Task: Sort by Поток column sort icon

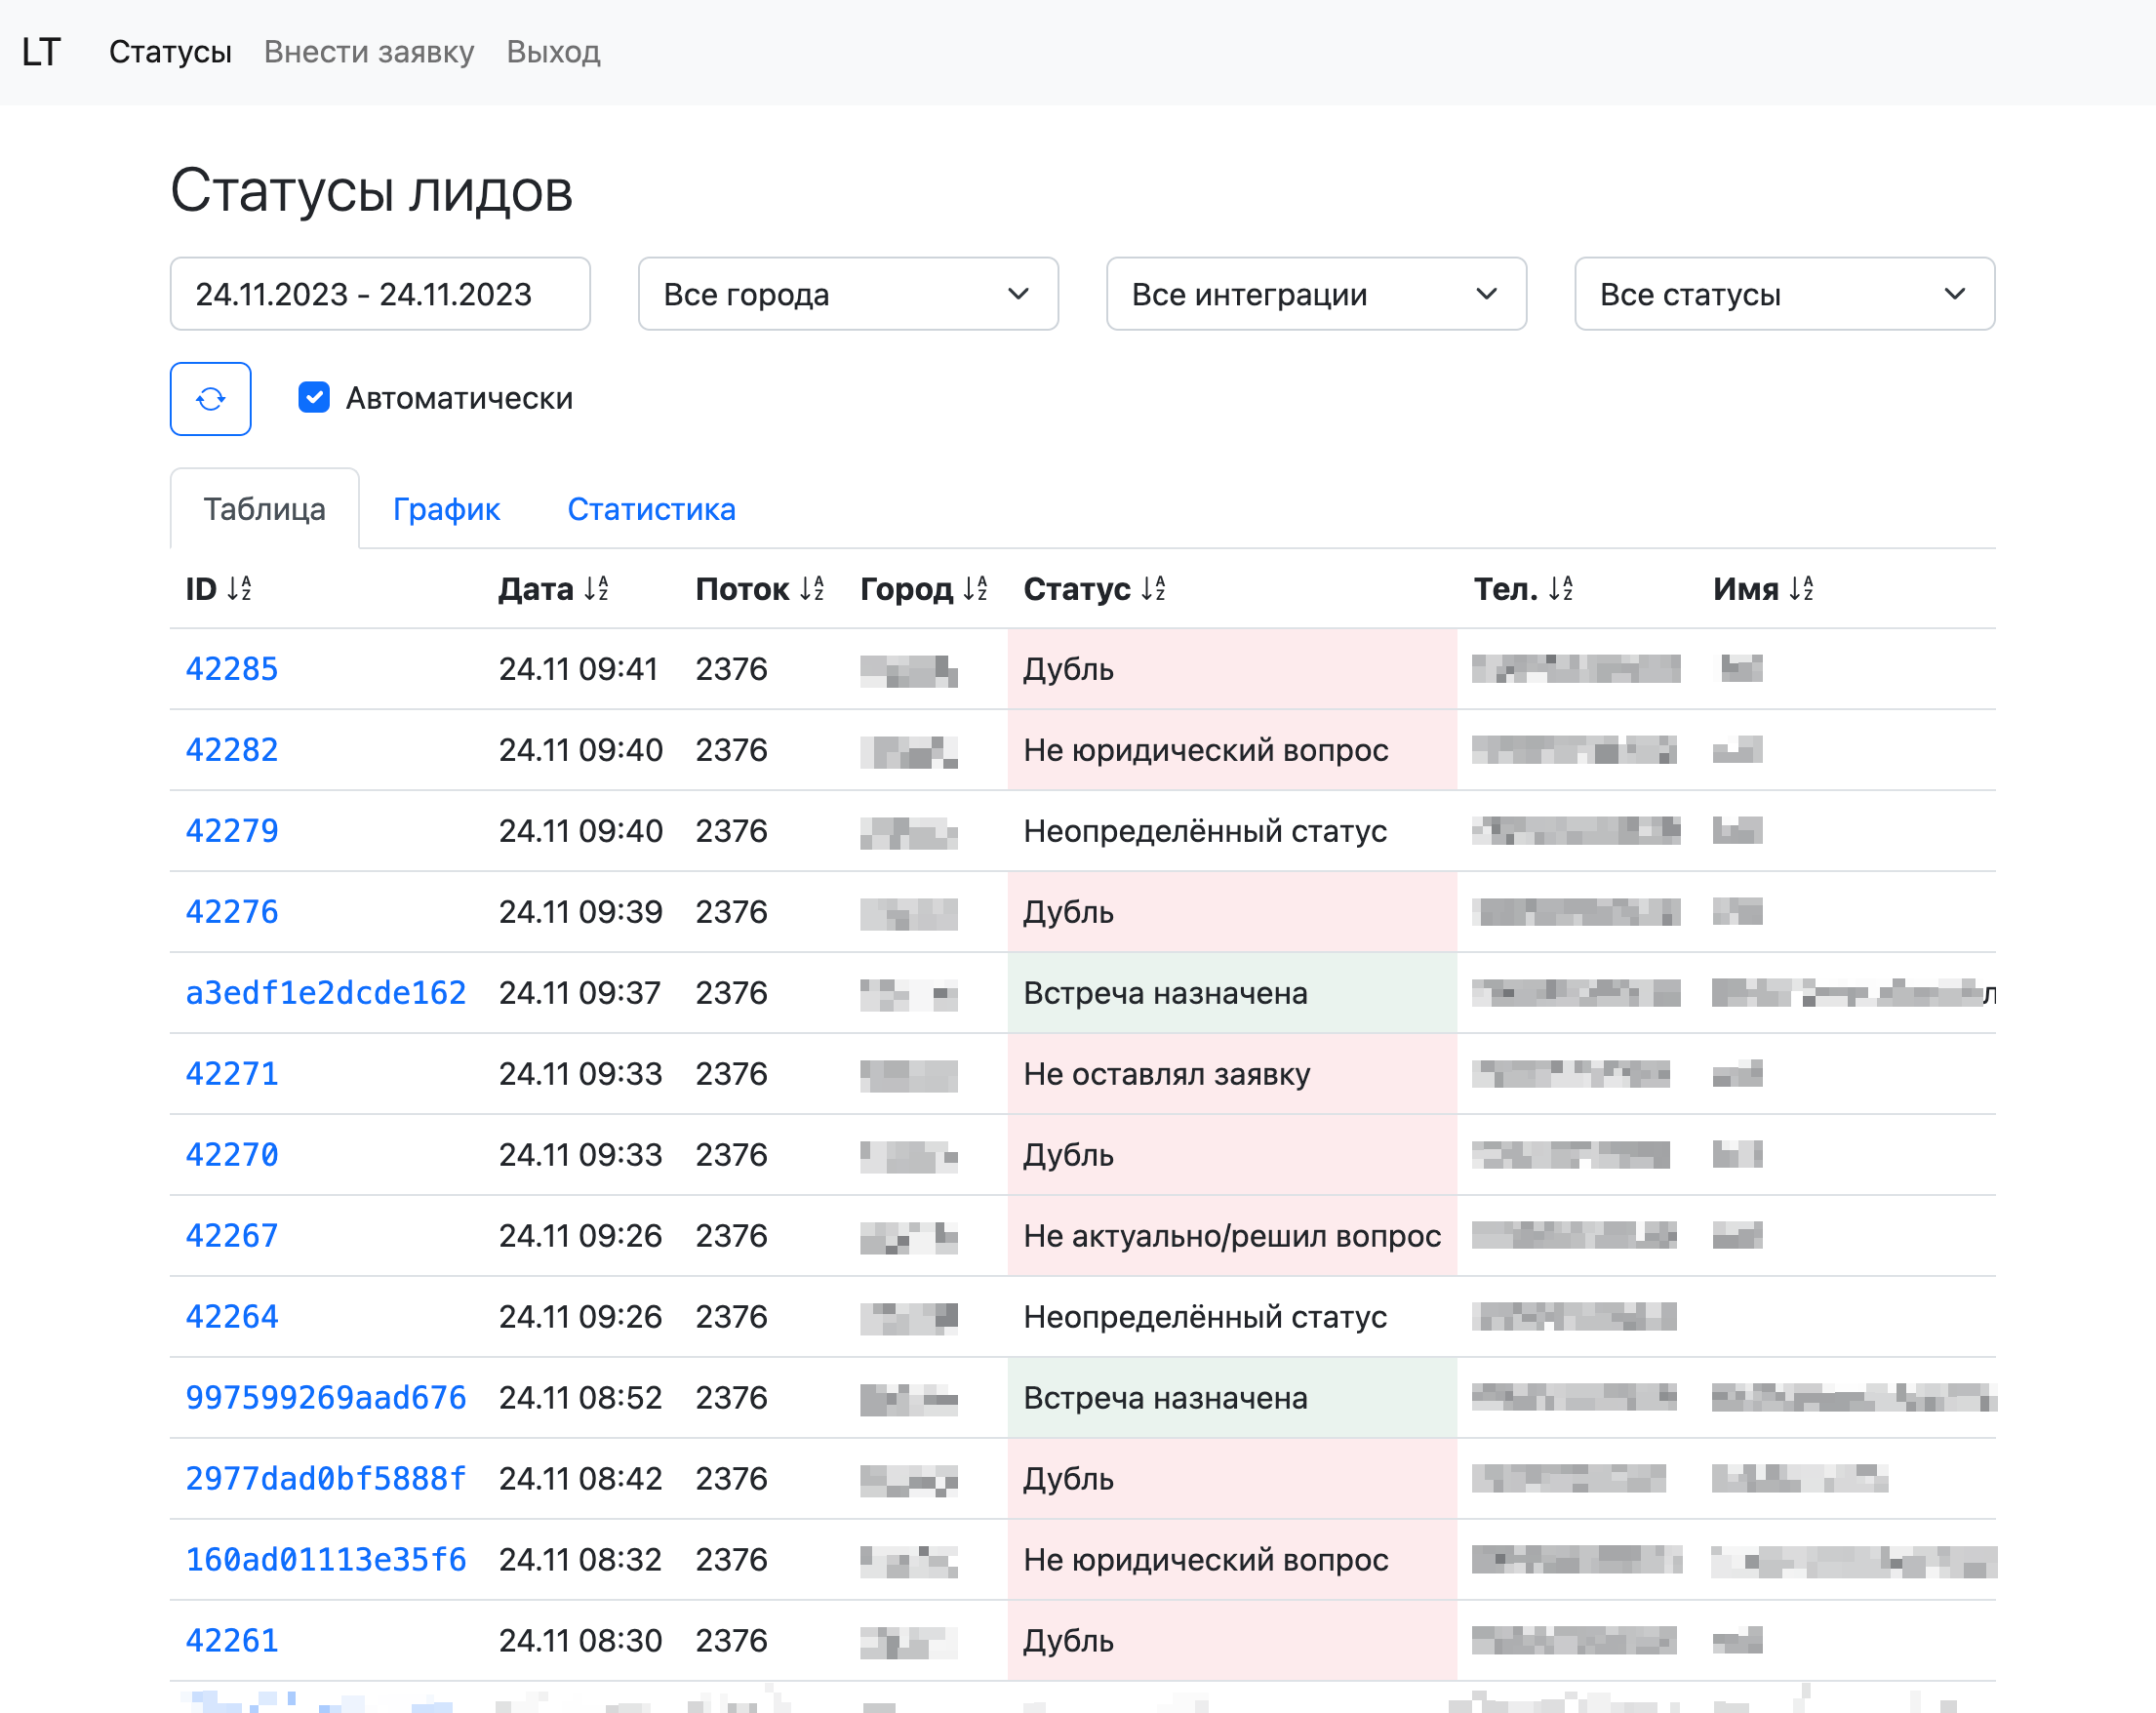Action: tap(812, 589)
